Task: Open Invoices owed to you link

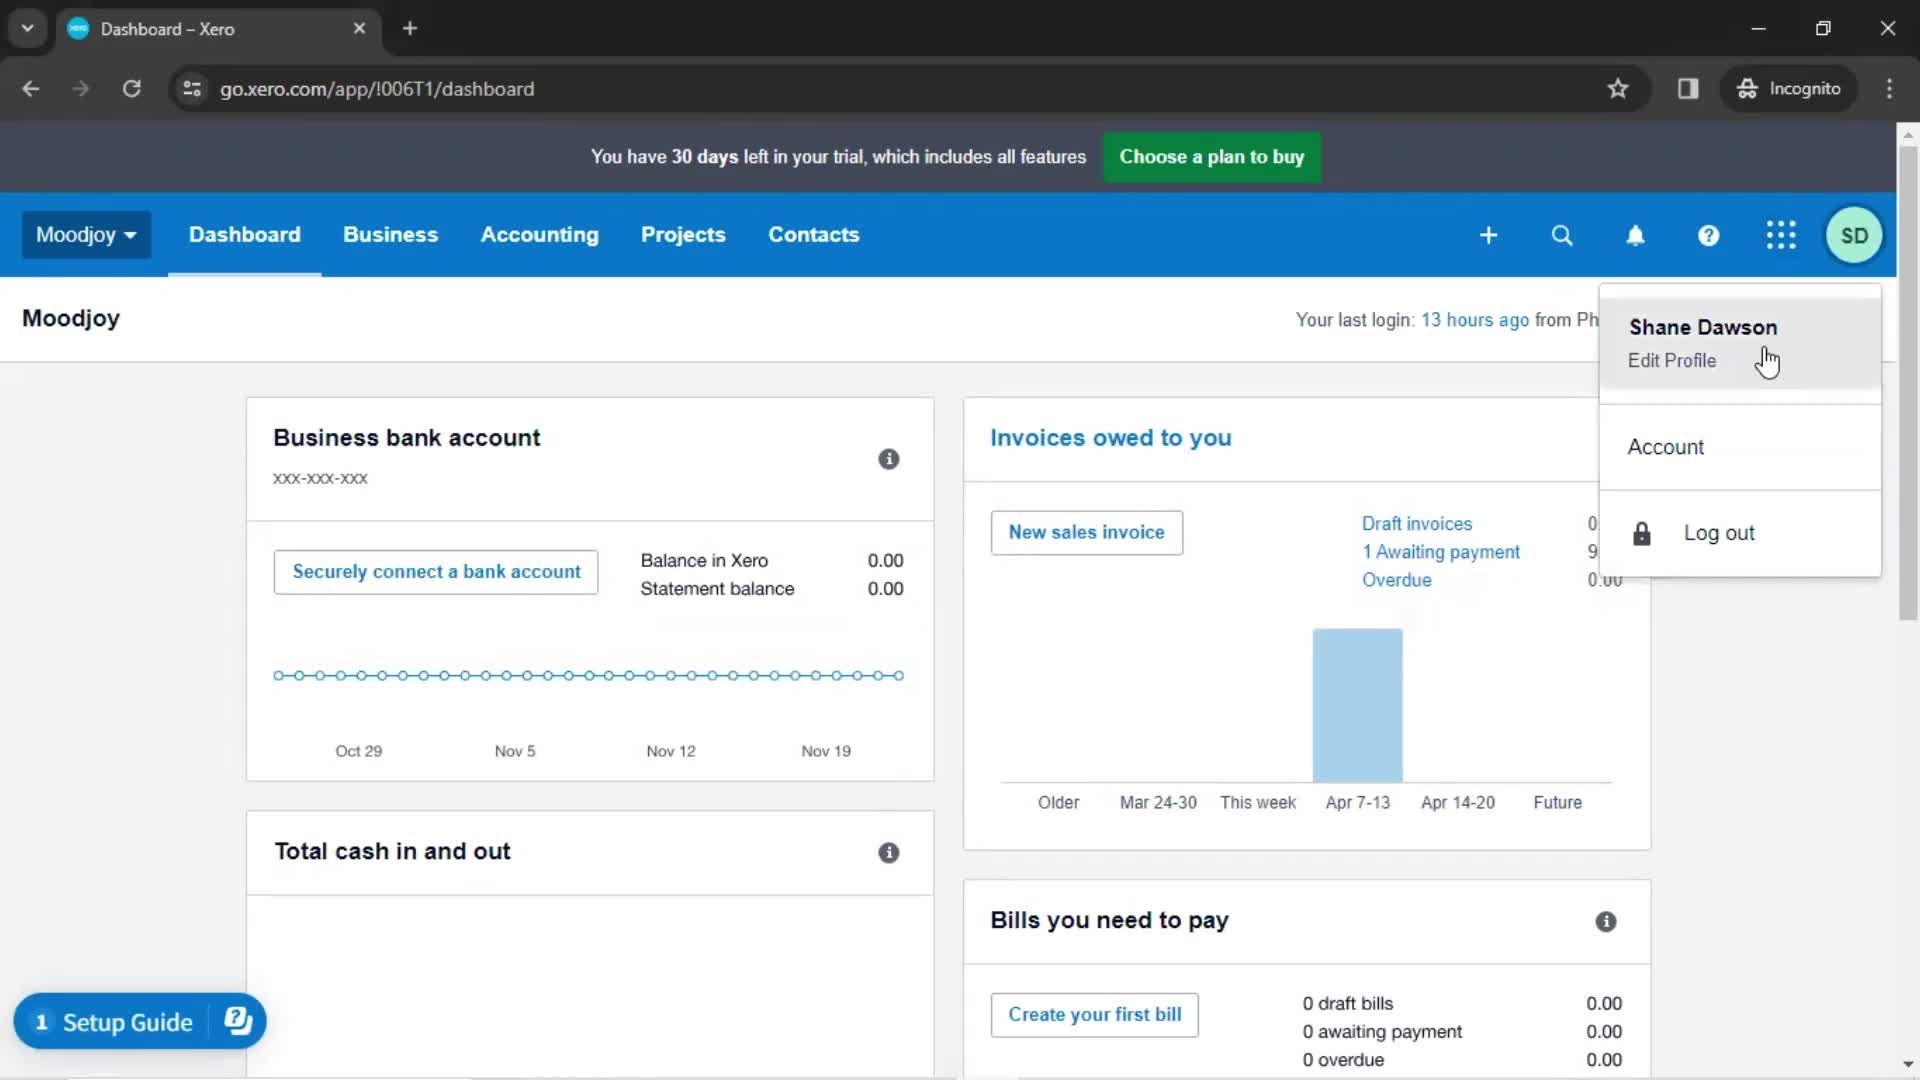Action: pos(1110,438)
